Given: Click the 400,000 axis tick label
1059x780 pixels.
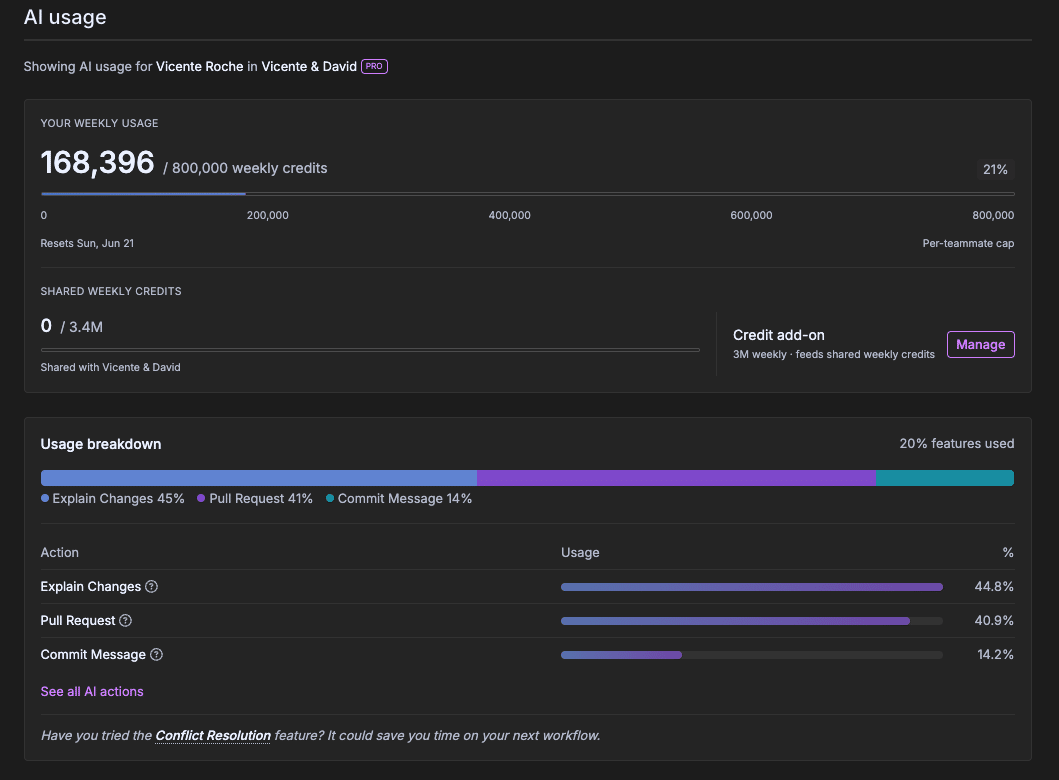Looking at the screenshot, I should pyautogui.click(x=509, y=215).
